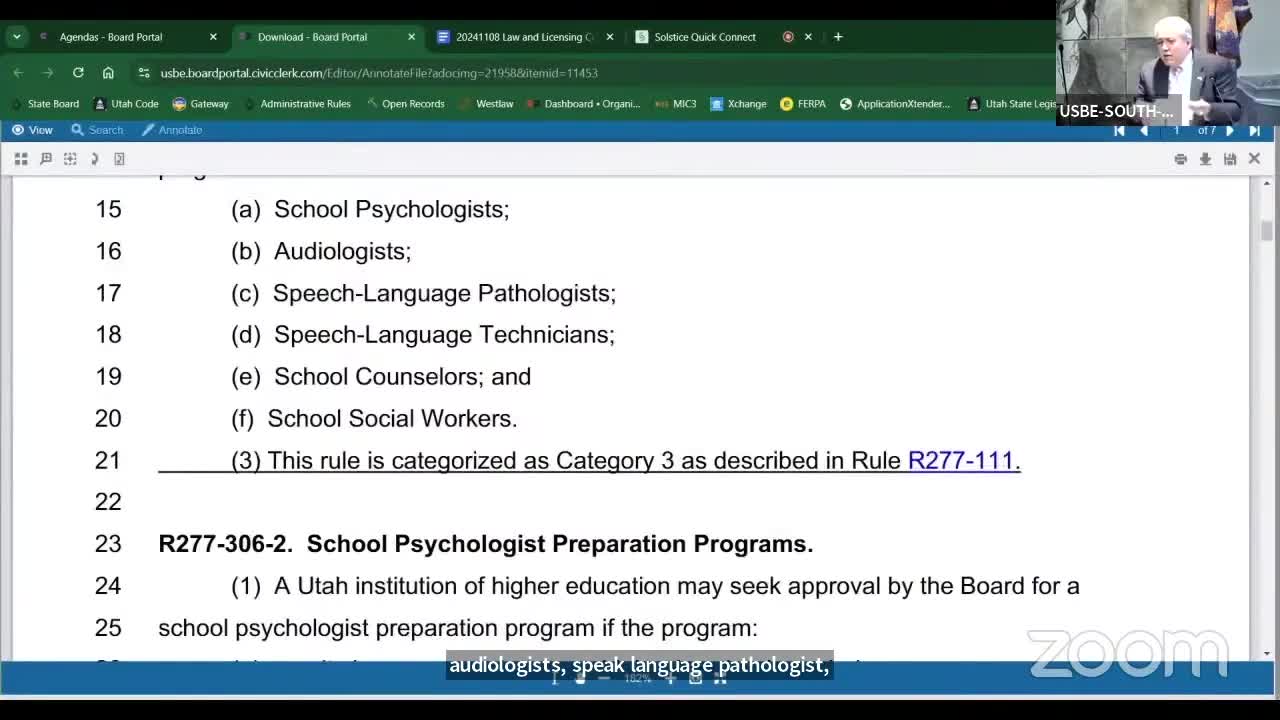Viewport: 1280px width, 720px height.
Task: Open site information icon in address bar
Action: 144,73
